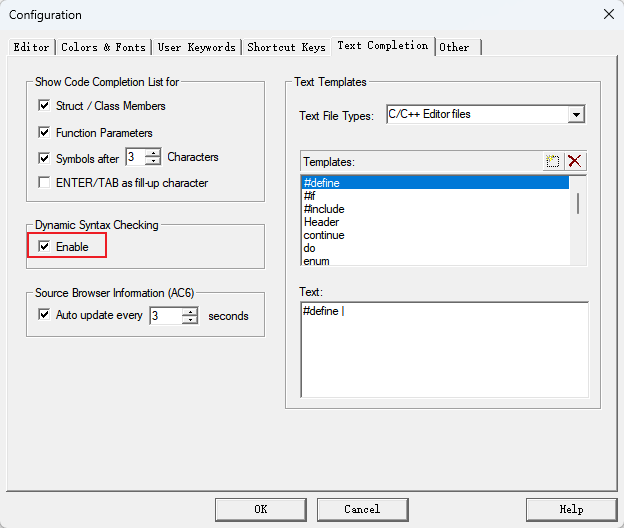Screen dimensions: 624x528
Task: Delete the selected template
Action: 575,161
